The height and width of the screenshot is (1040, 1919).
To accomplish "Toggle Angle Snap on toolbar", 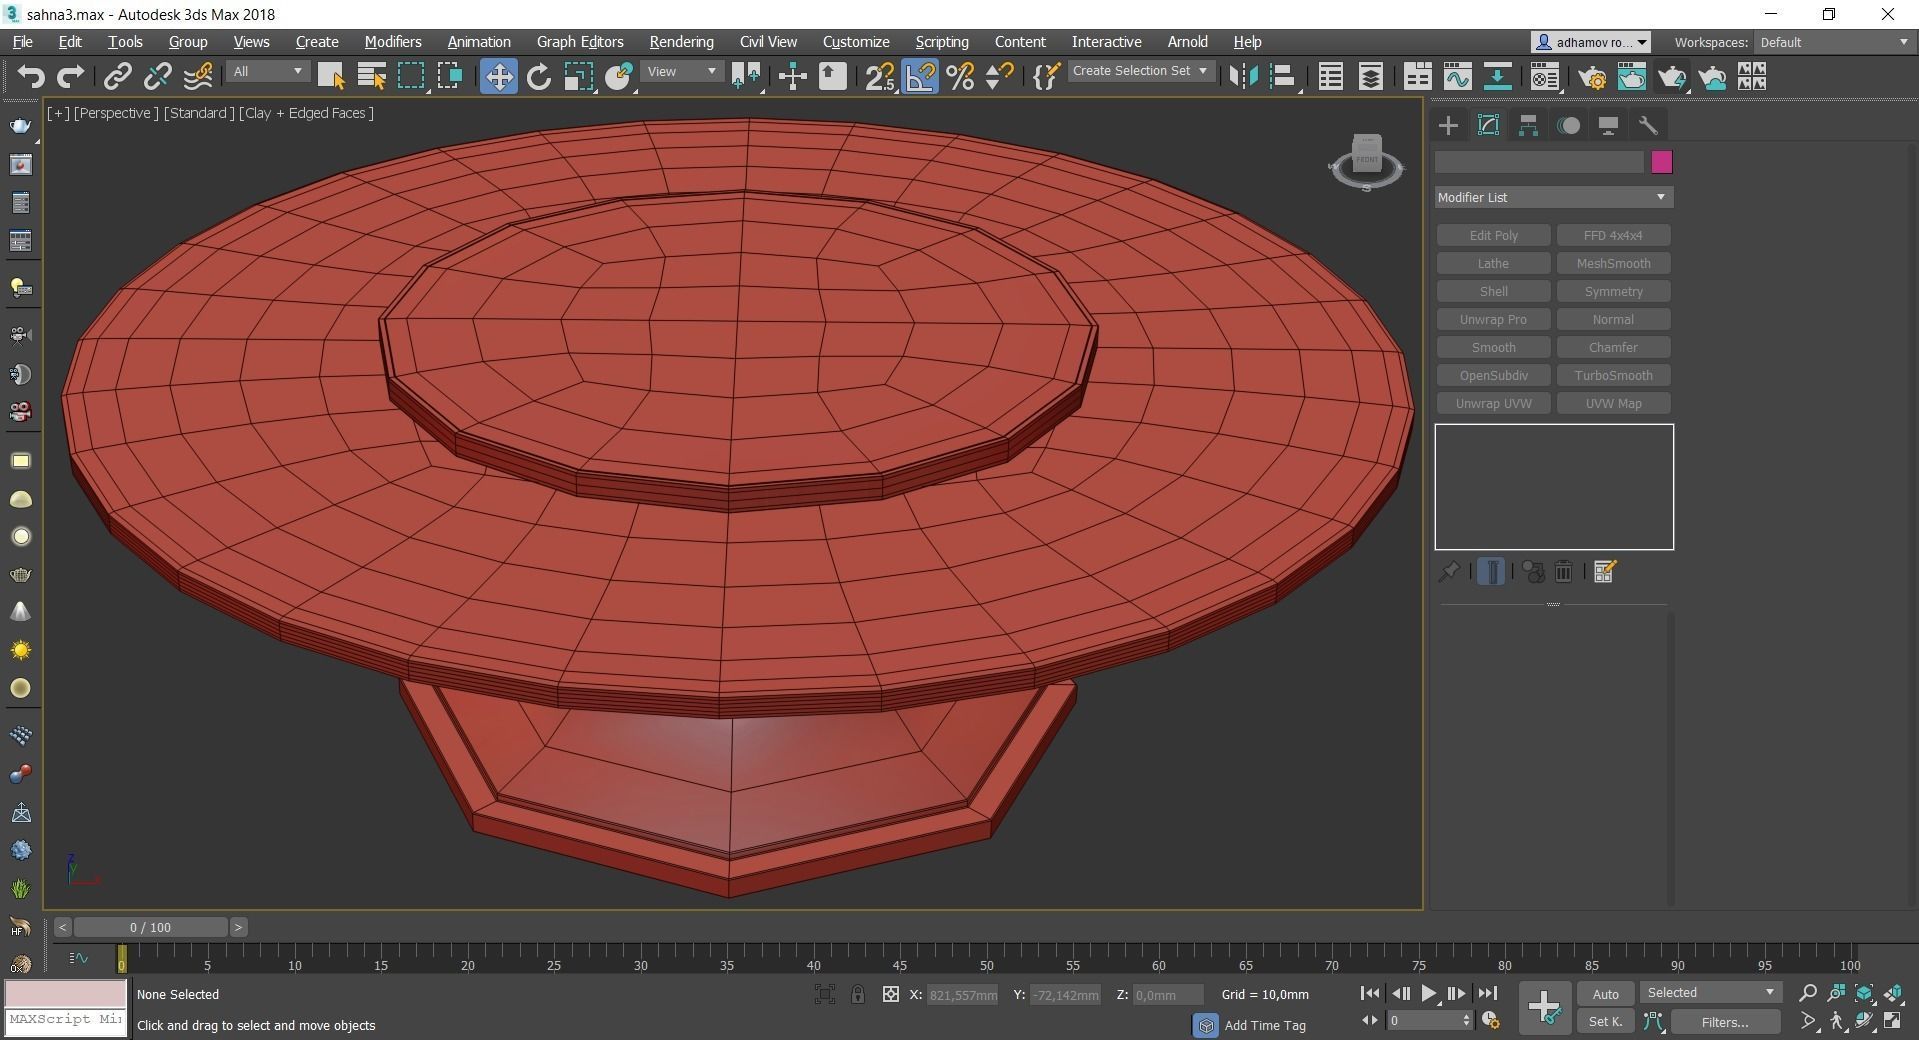I will point(920,77).
